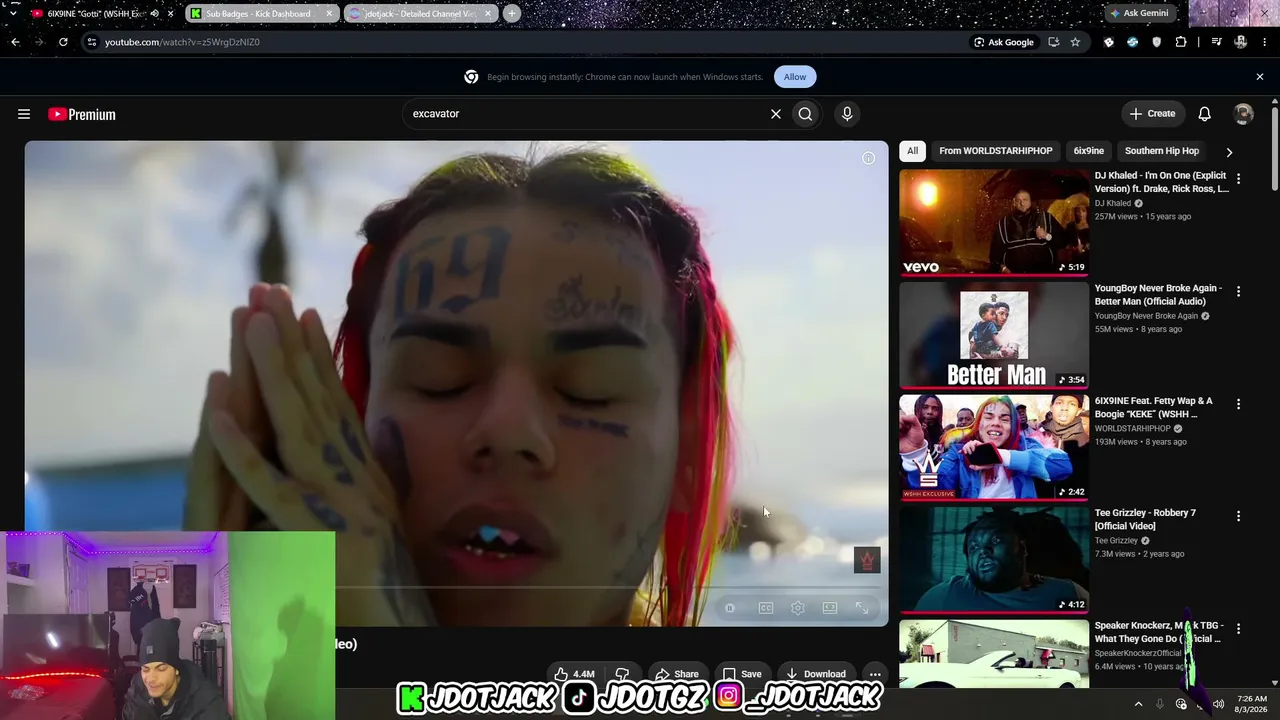Open YouTube notifications bell
The height and width of the screenshot is (720, 1280).
tap(1204, 114)
